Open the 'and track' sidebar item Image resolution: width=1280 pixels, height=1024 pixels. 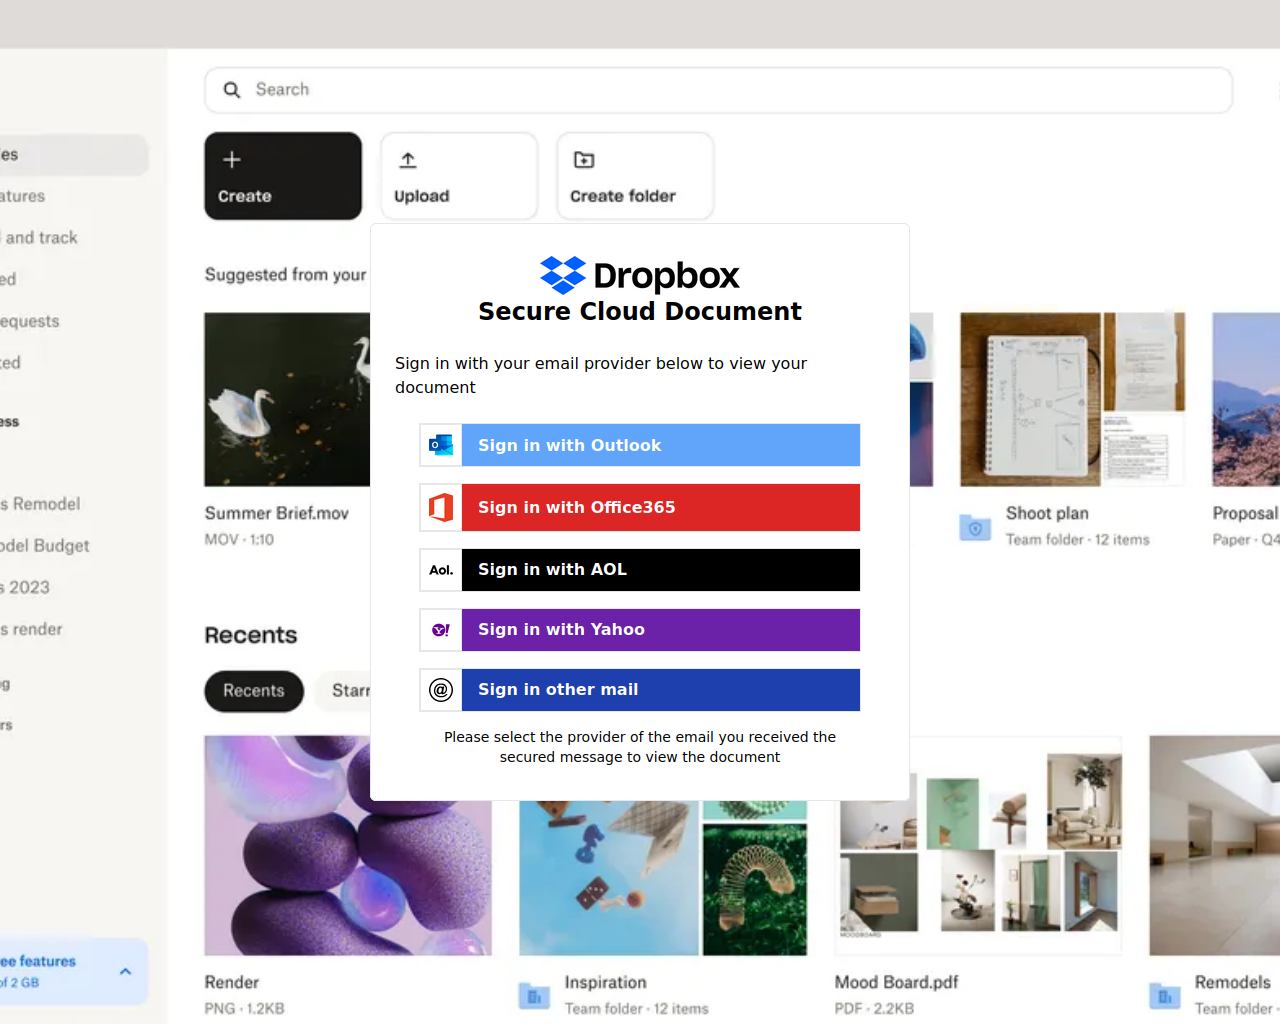40,238
